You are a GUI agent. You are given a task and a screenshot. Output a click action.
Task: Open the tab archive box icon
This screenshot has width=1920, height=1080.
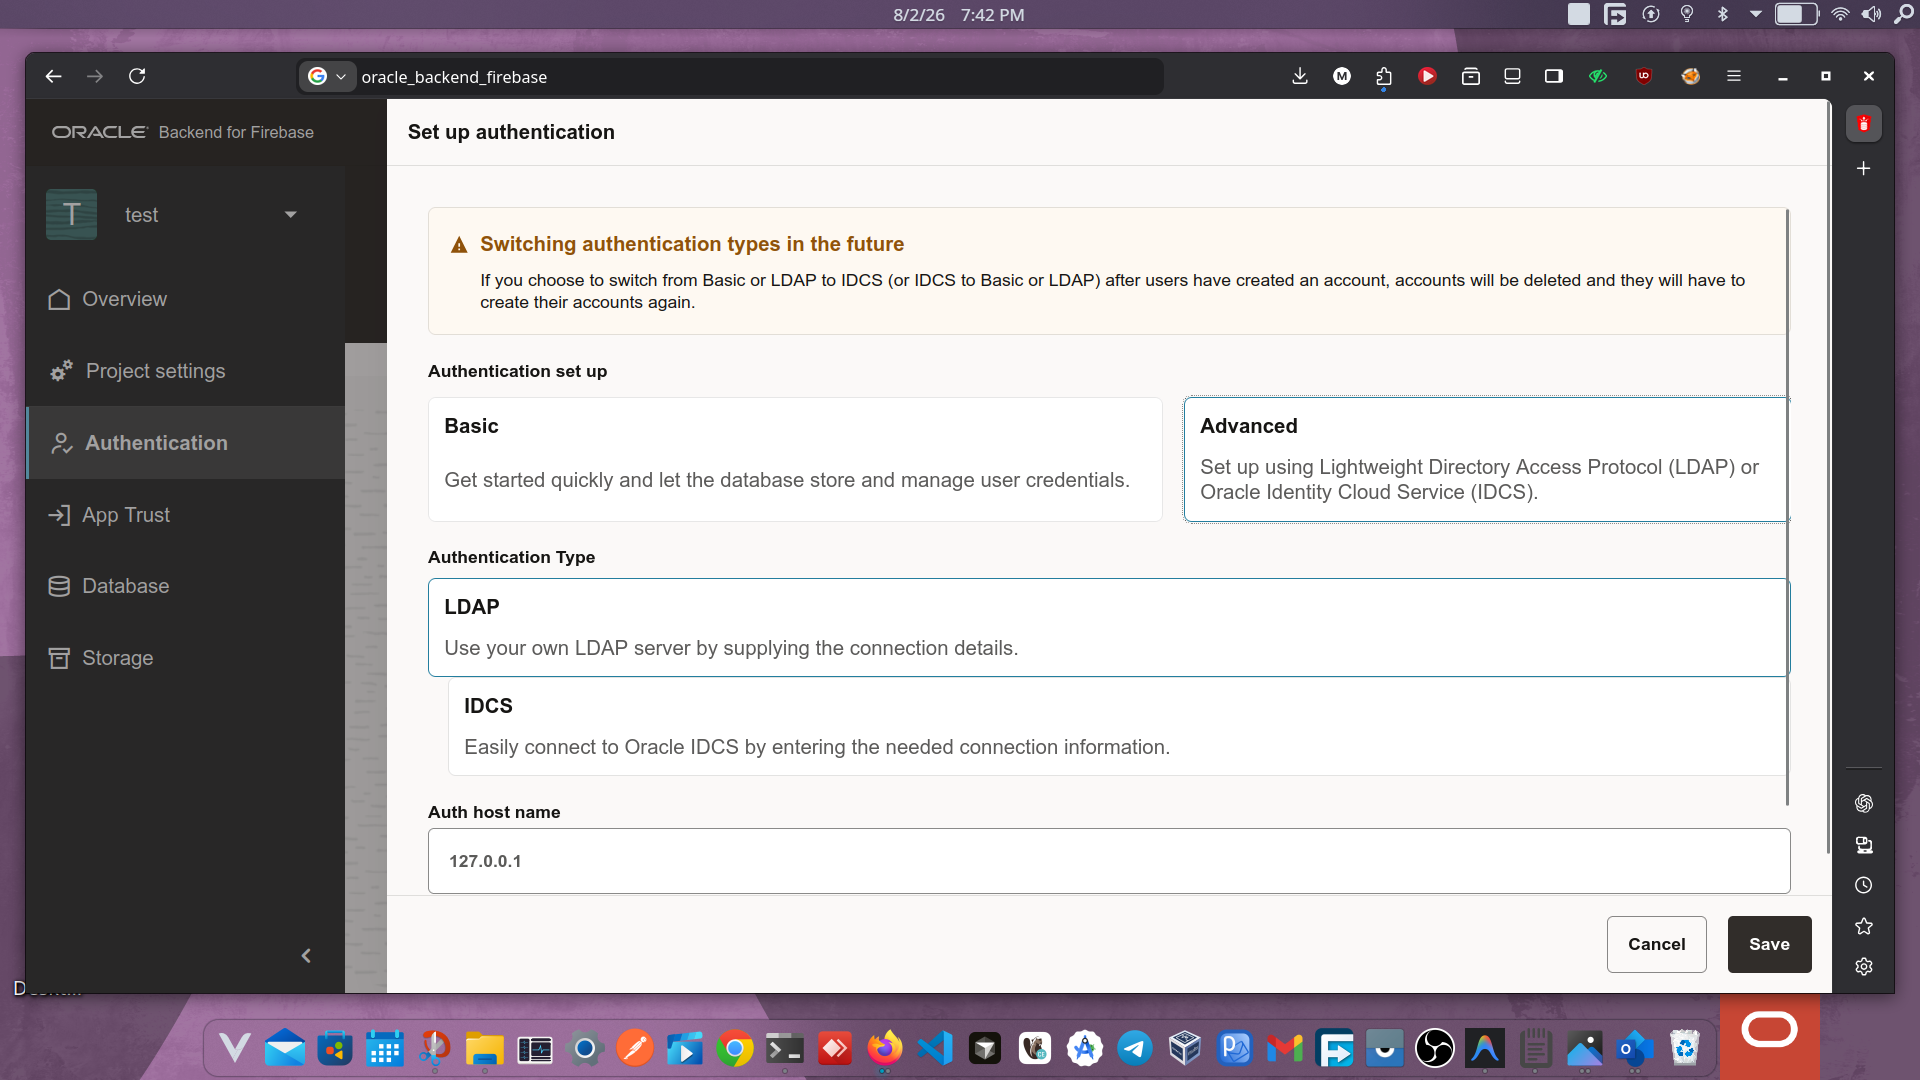pyautogui.click(x=1471, y=76)
